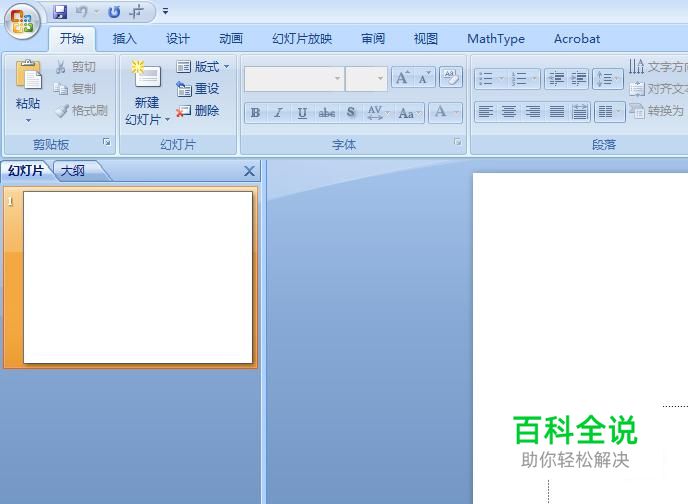Viewport: 688px width, 504px height.
Task: Toggle italic formatting
Action: (x=278, y=113)
